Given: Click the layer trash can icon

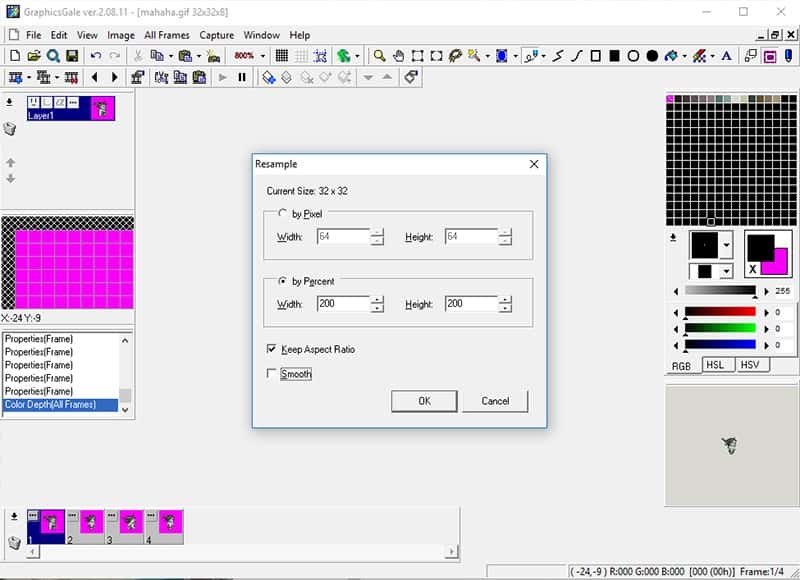Looking at the screenshot, I should pos(10,129).
